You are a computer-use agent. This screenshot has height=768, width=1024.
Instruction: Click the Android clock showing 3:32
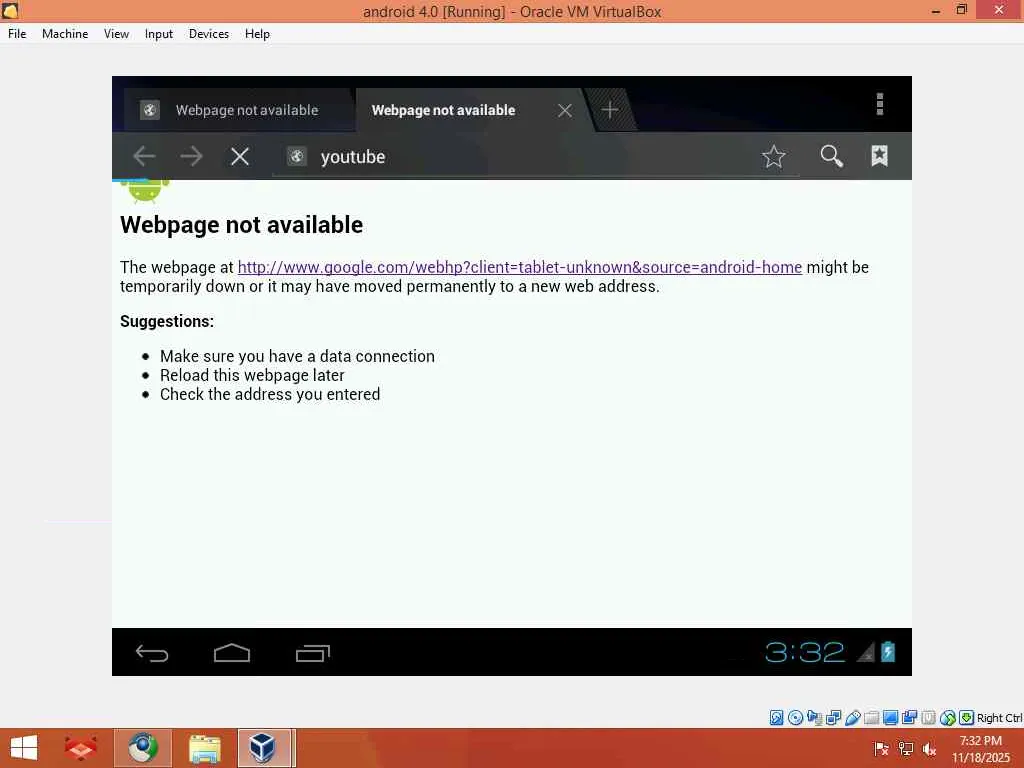(805, 652)
